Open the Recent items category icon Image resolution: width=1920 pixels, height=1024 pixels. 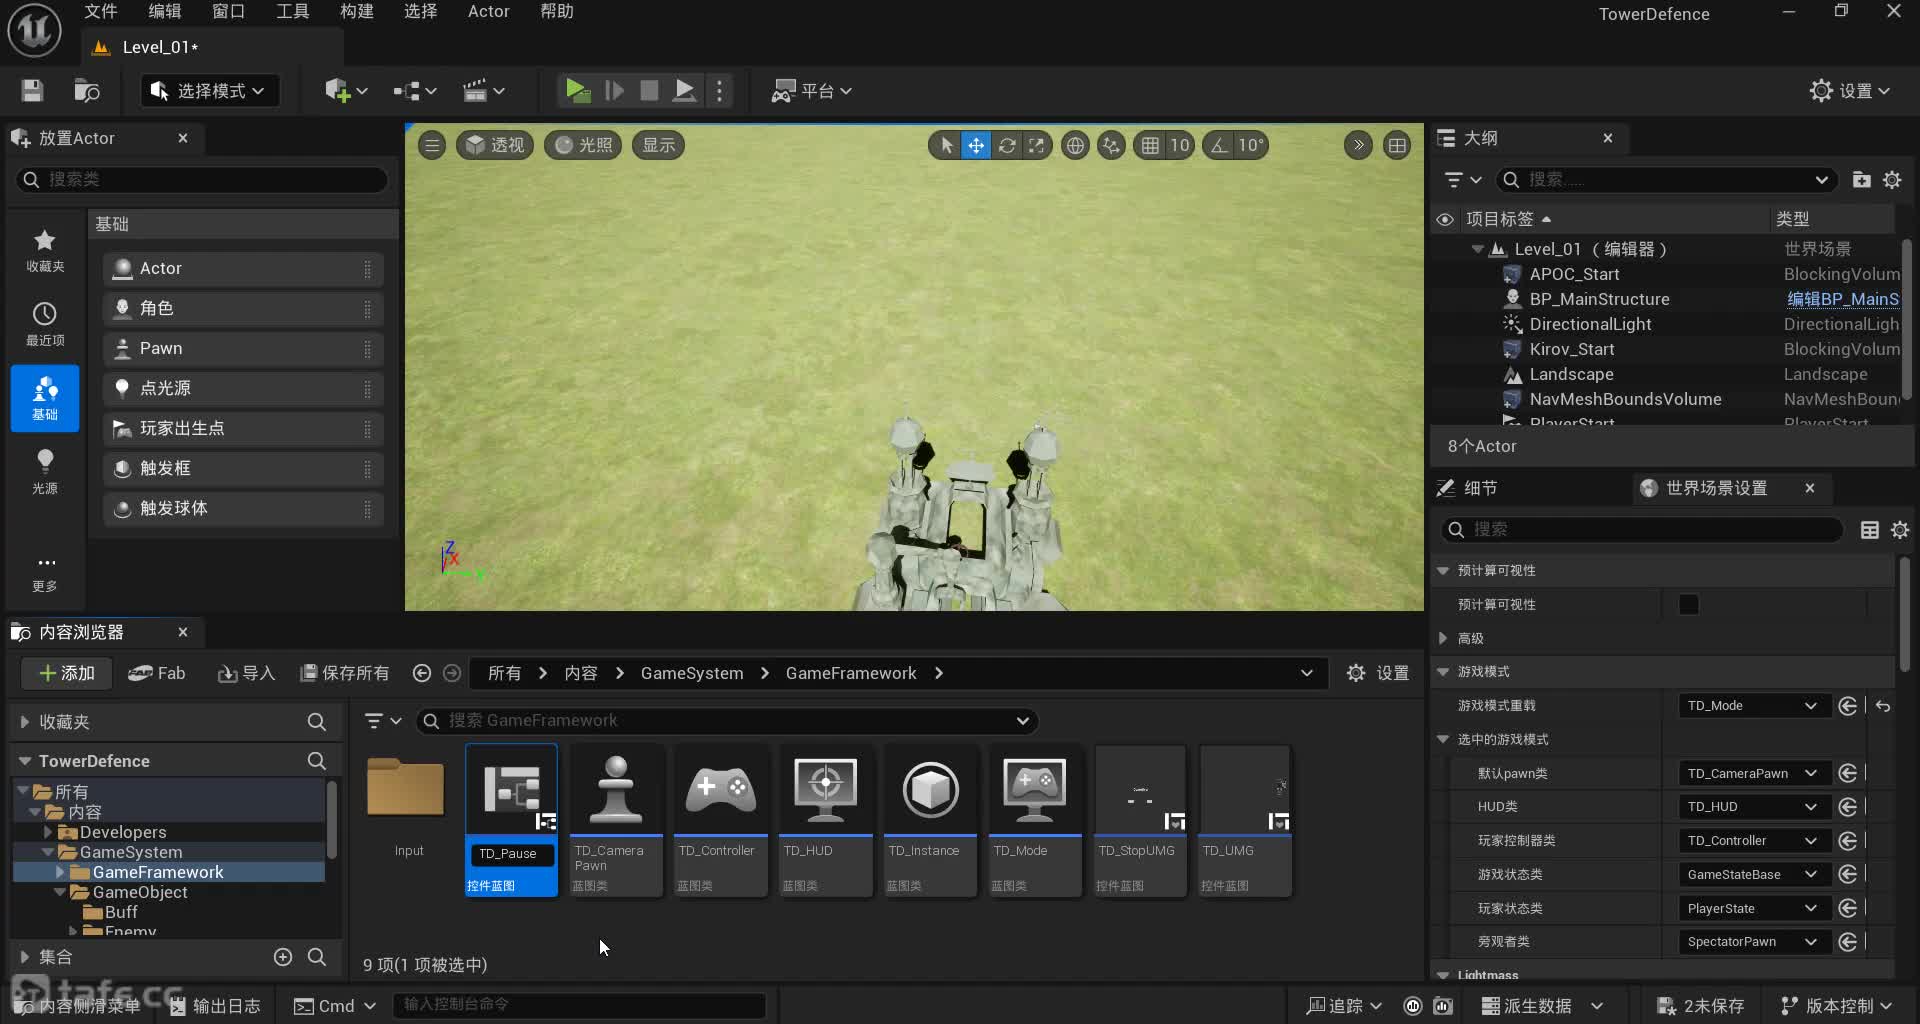coord(45,323)
